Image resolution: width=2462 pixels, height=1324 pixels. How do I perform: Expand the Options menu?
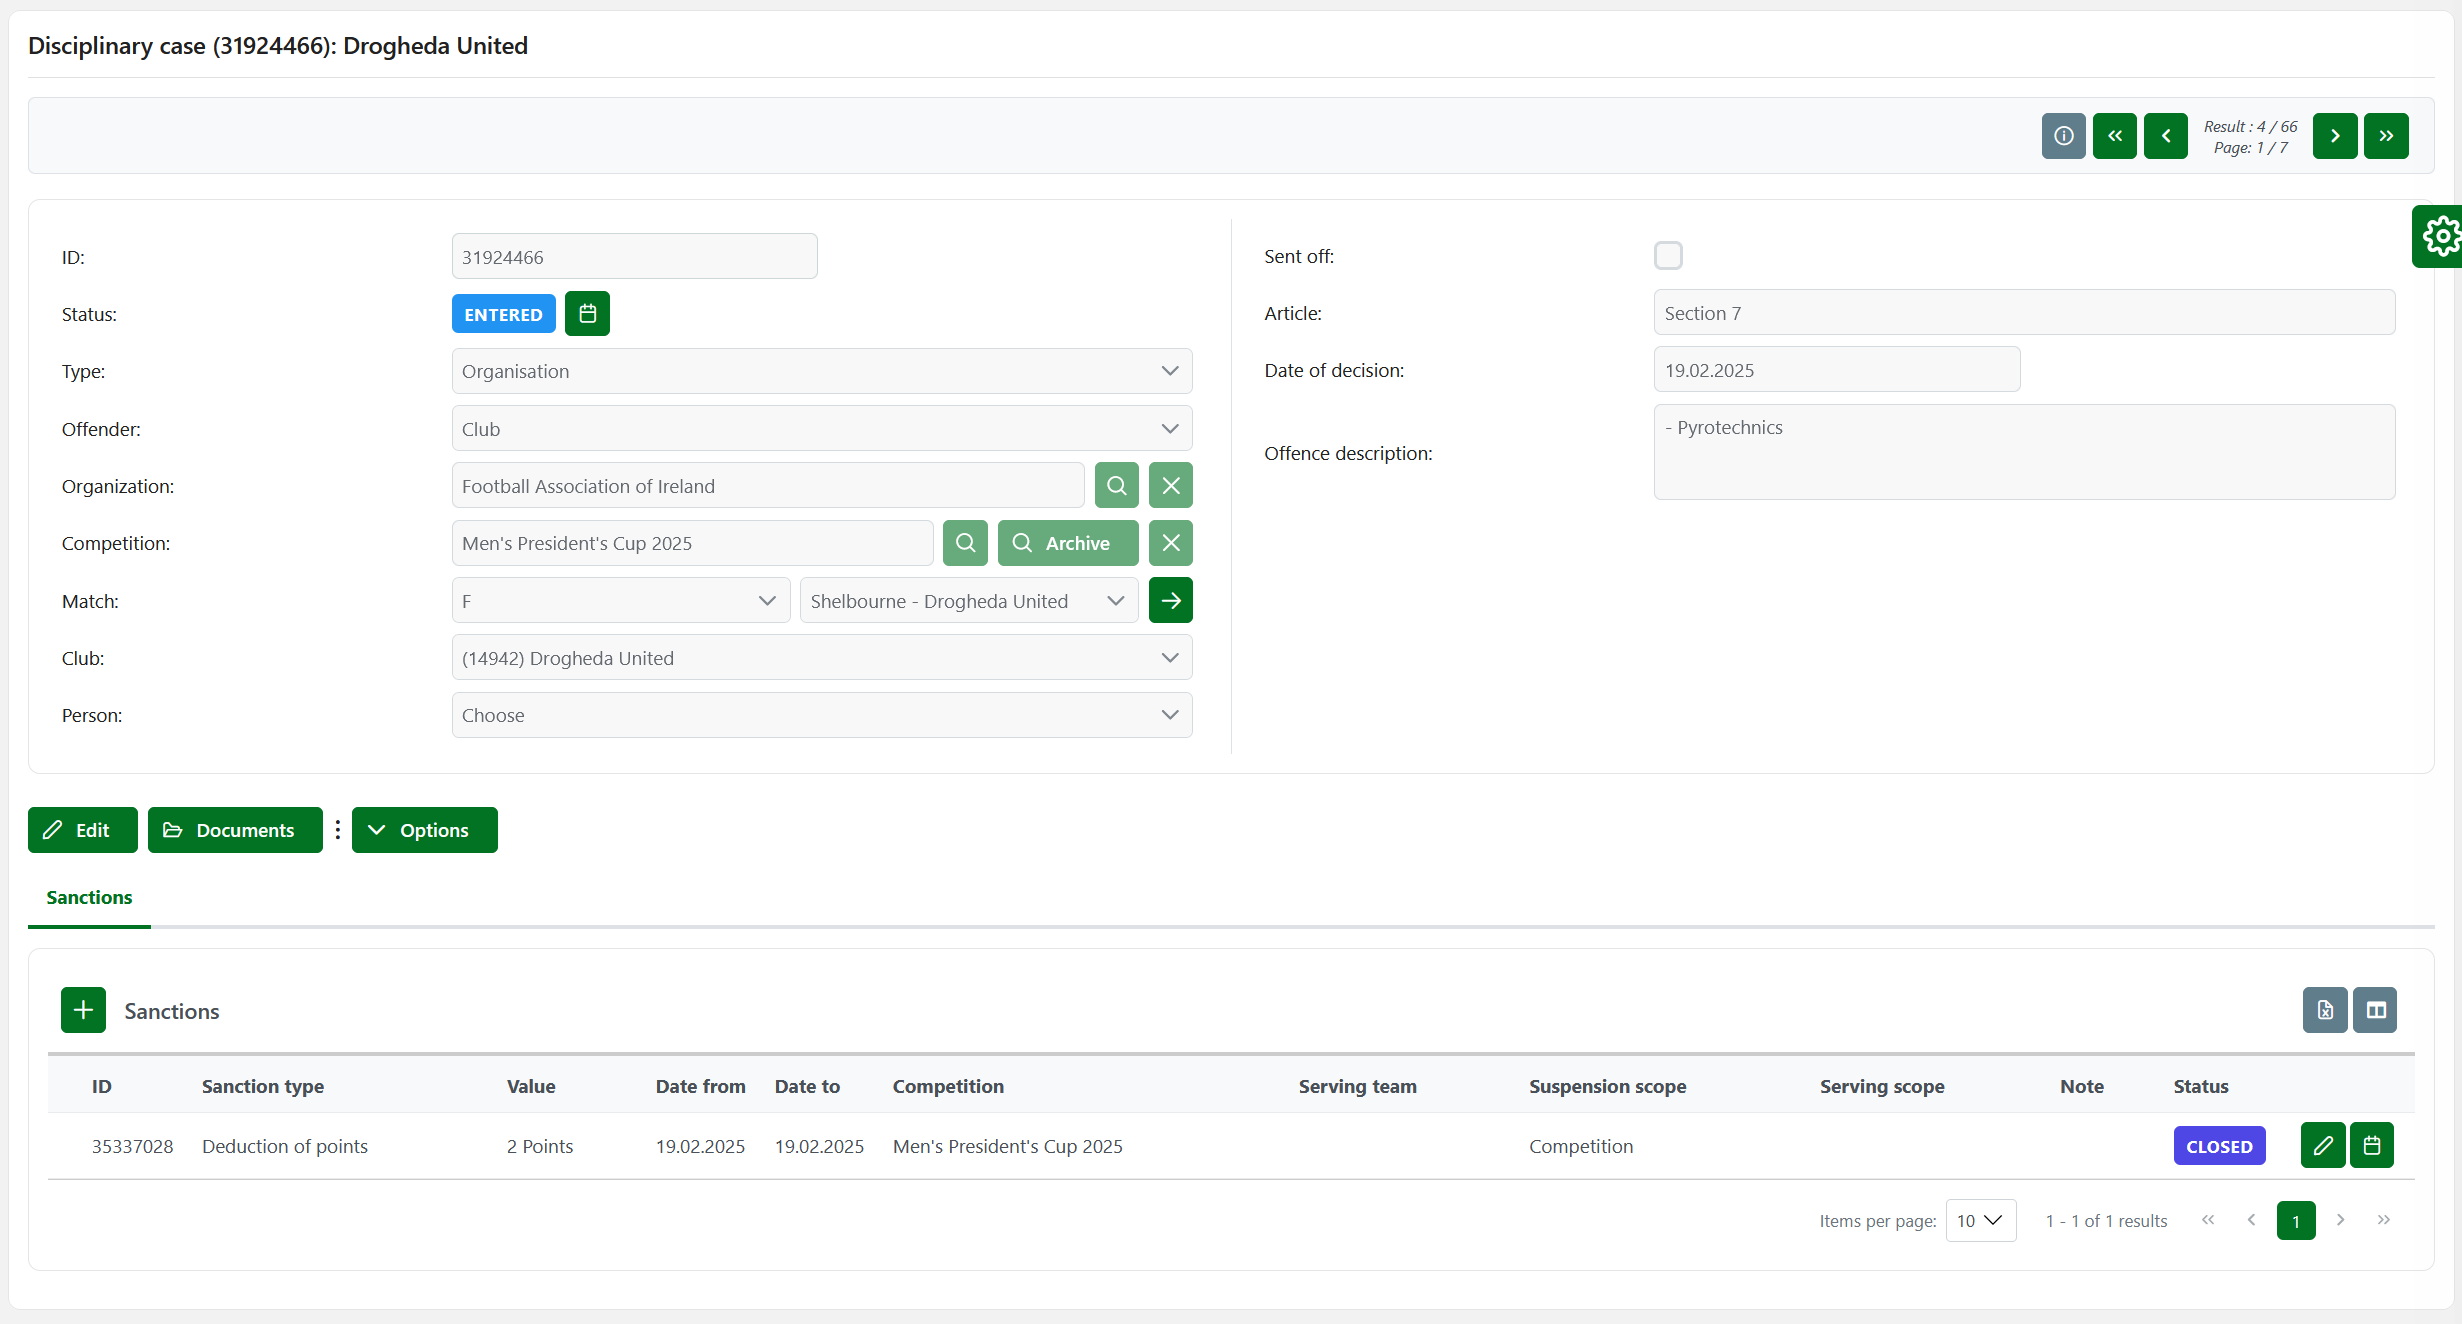pos(424,830)
